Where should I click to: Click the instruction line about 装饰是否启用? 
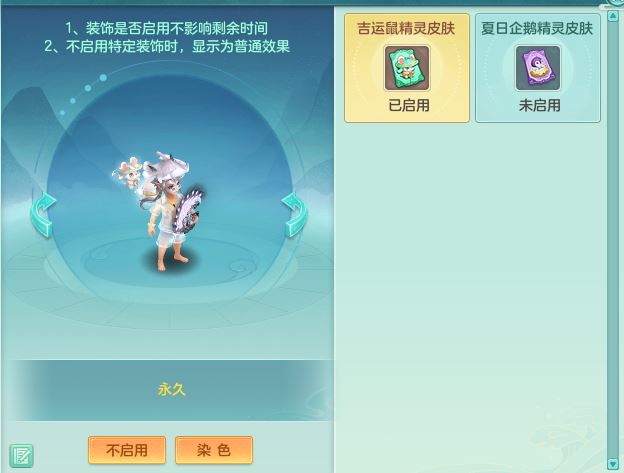point(166,28)
